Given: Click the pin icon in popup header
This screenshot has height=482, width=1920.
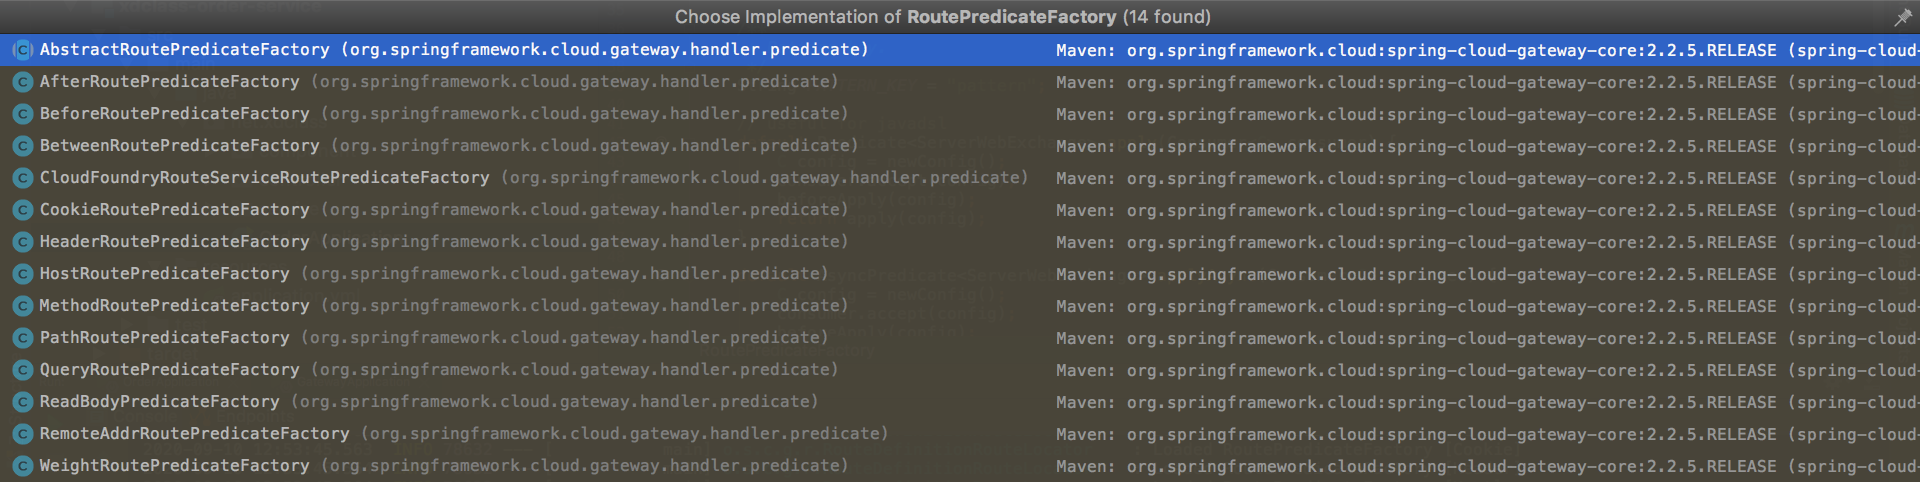Looking at the screenshot, I should [x=1902, y=17].
